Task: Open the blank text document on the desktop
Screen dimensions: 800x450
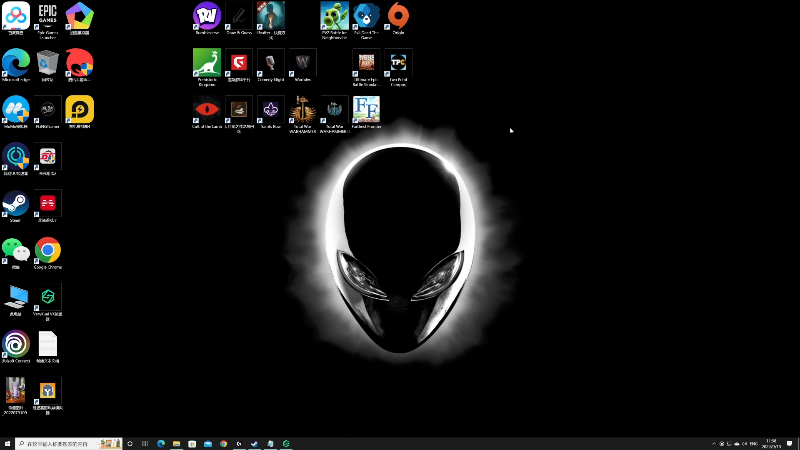Action: click(47, 345)
